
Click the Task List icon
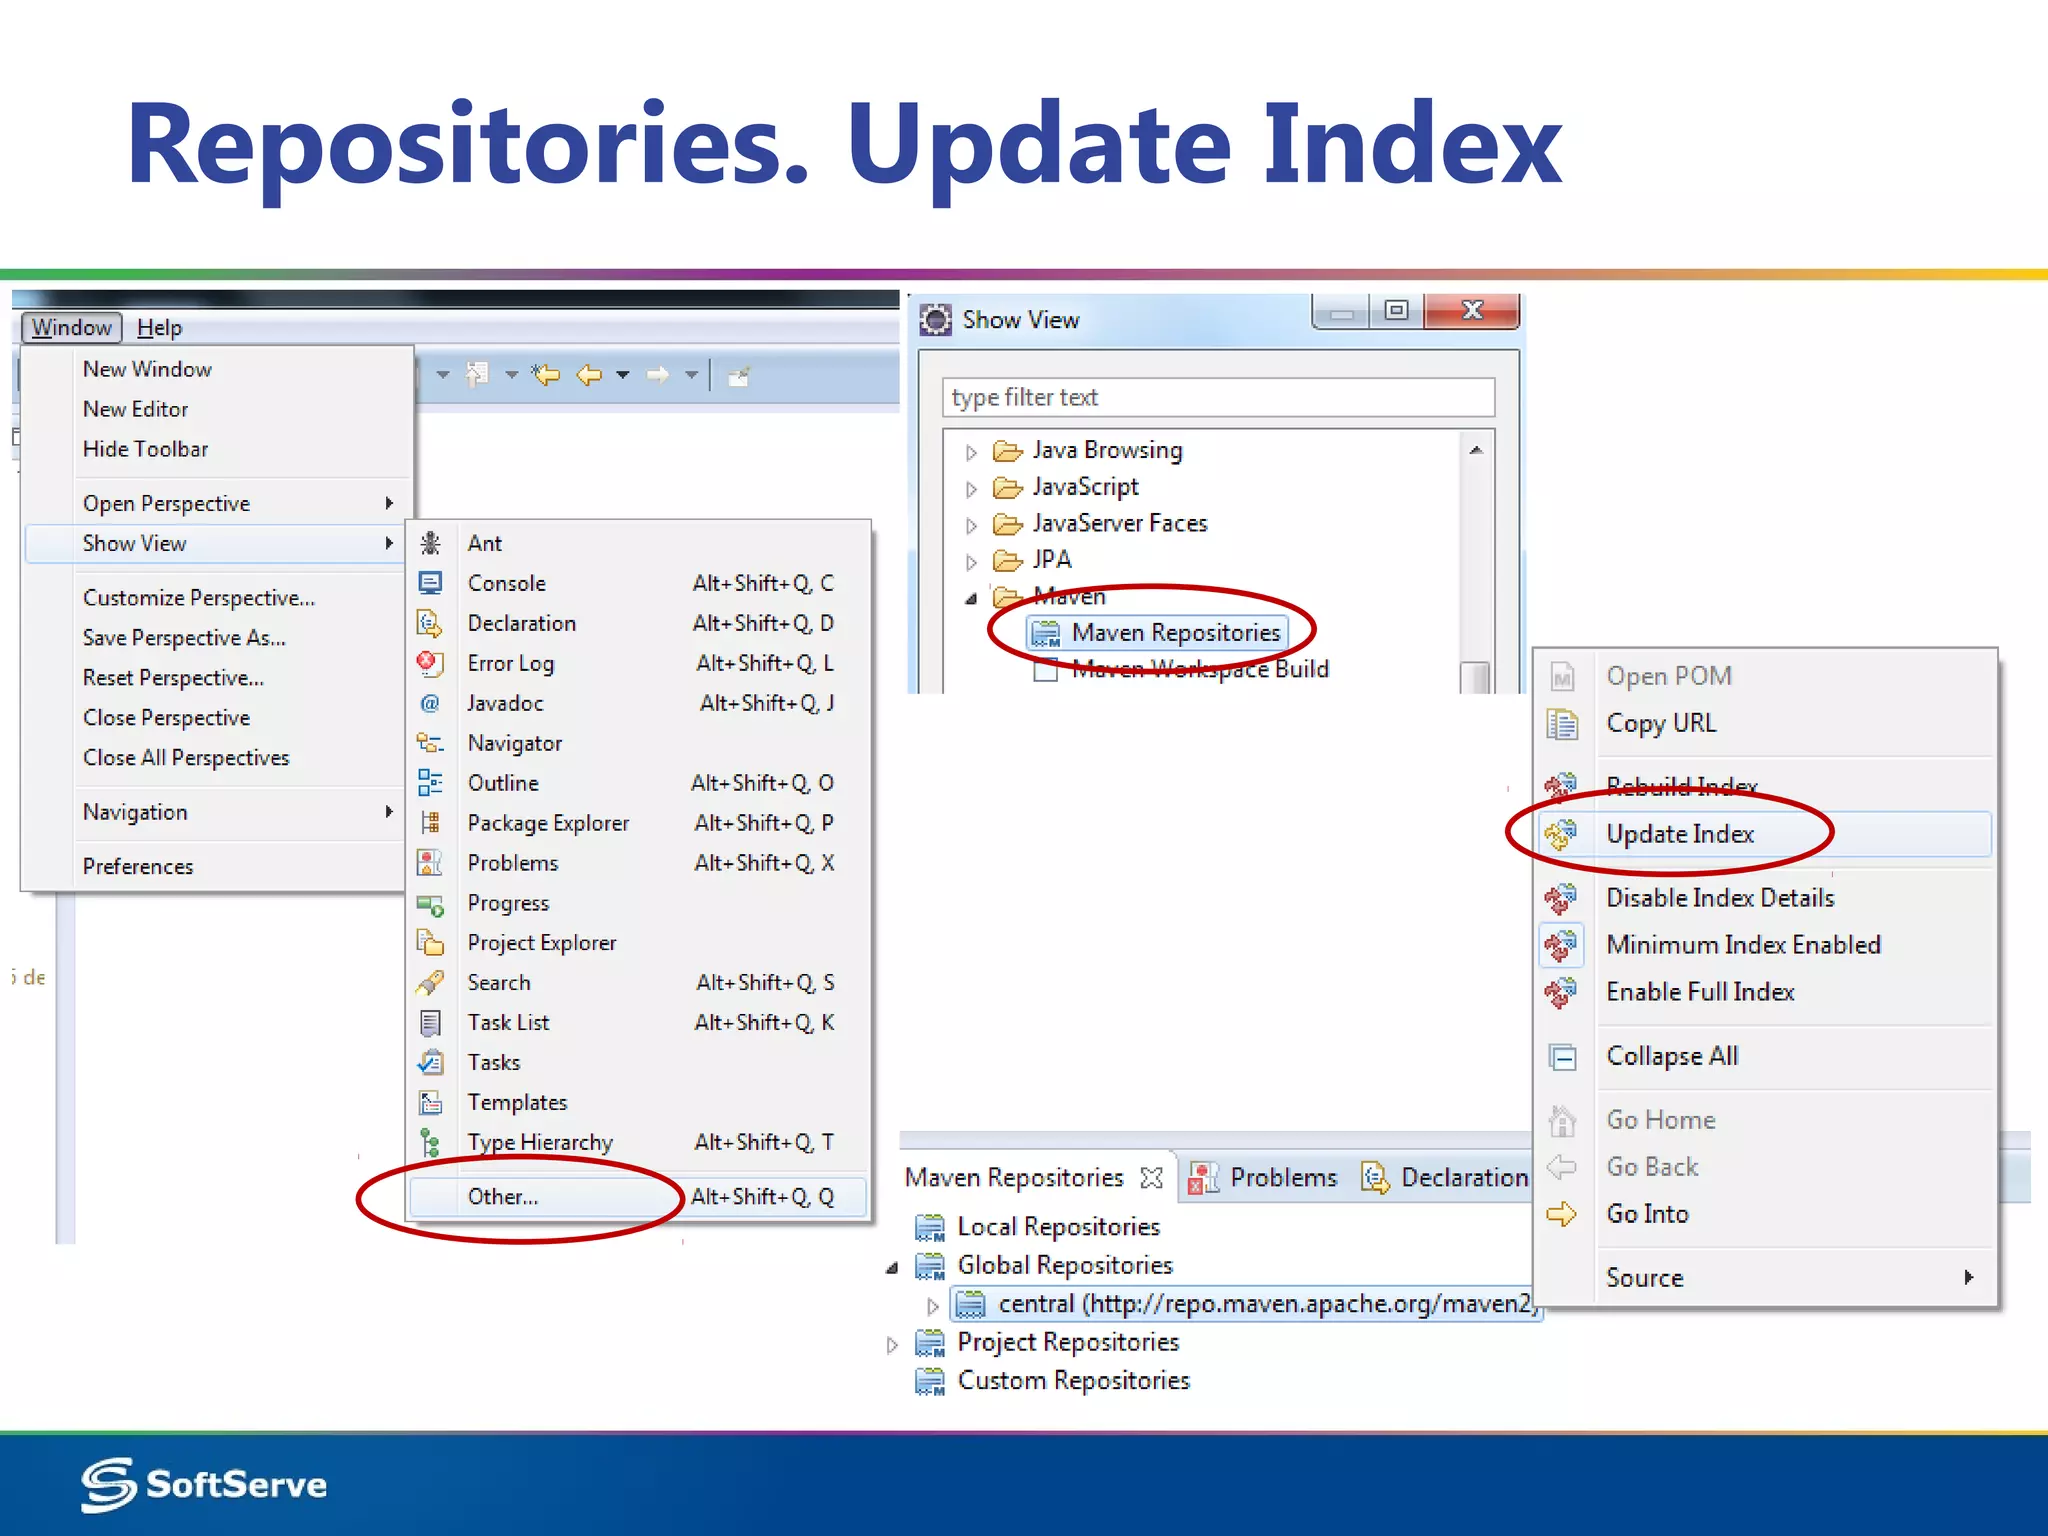coord(430,1023)
